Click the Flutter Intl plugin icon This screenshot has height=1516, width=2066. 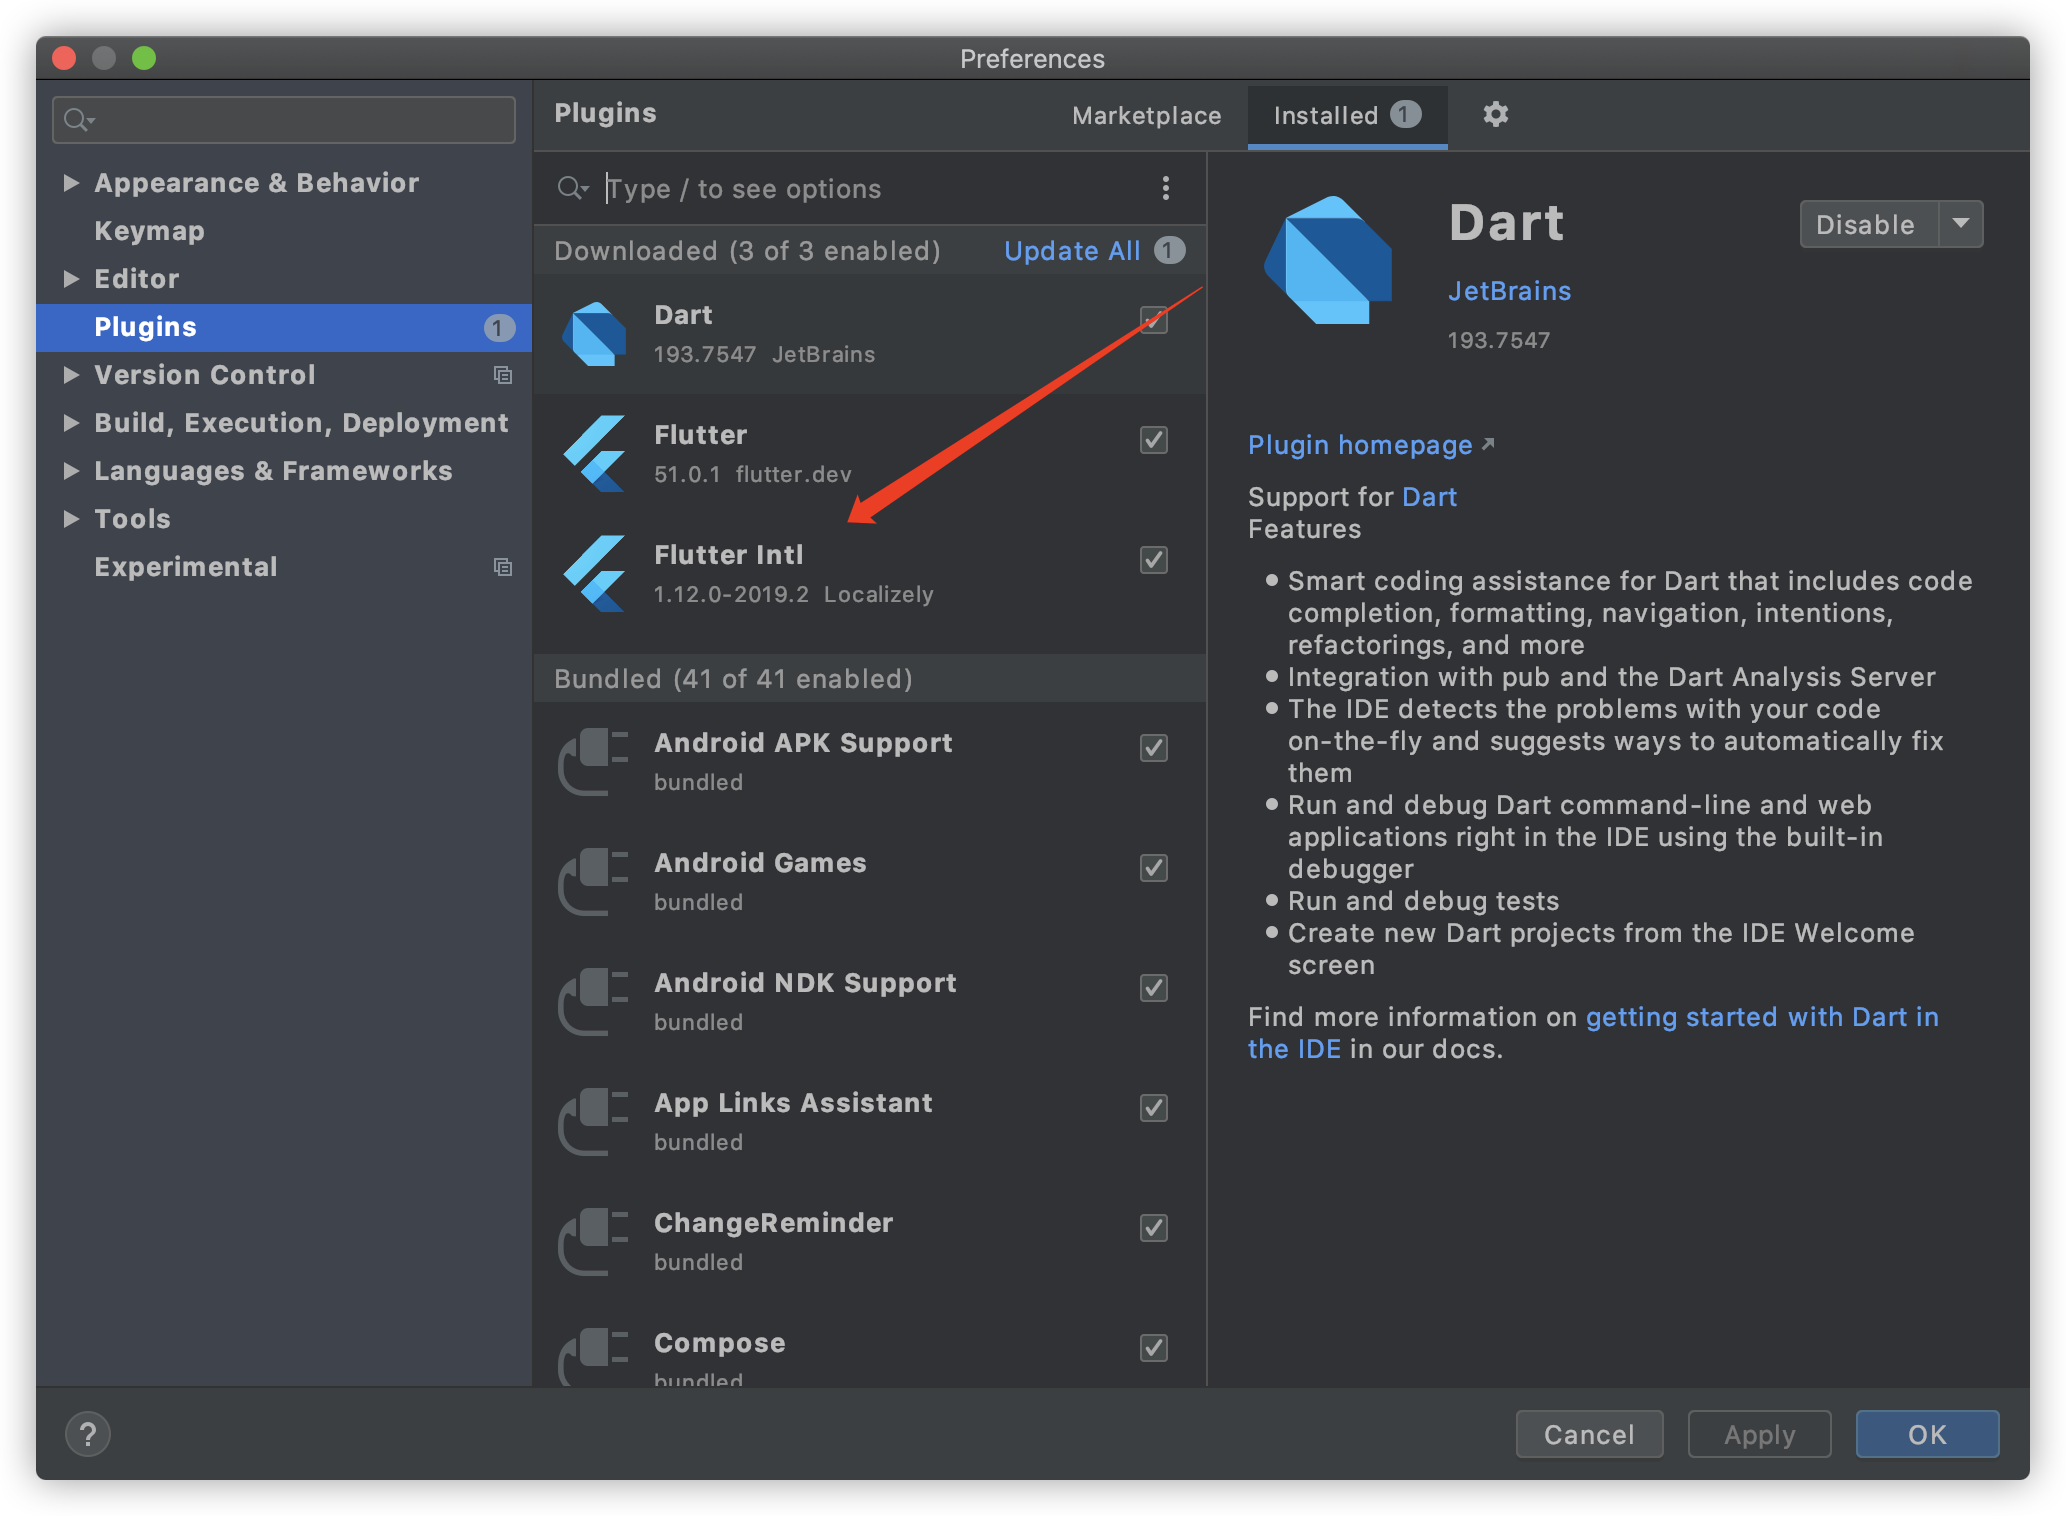point(595,574)
